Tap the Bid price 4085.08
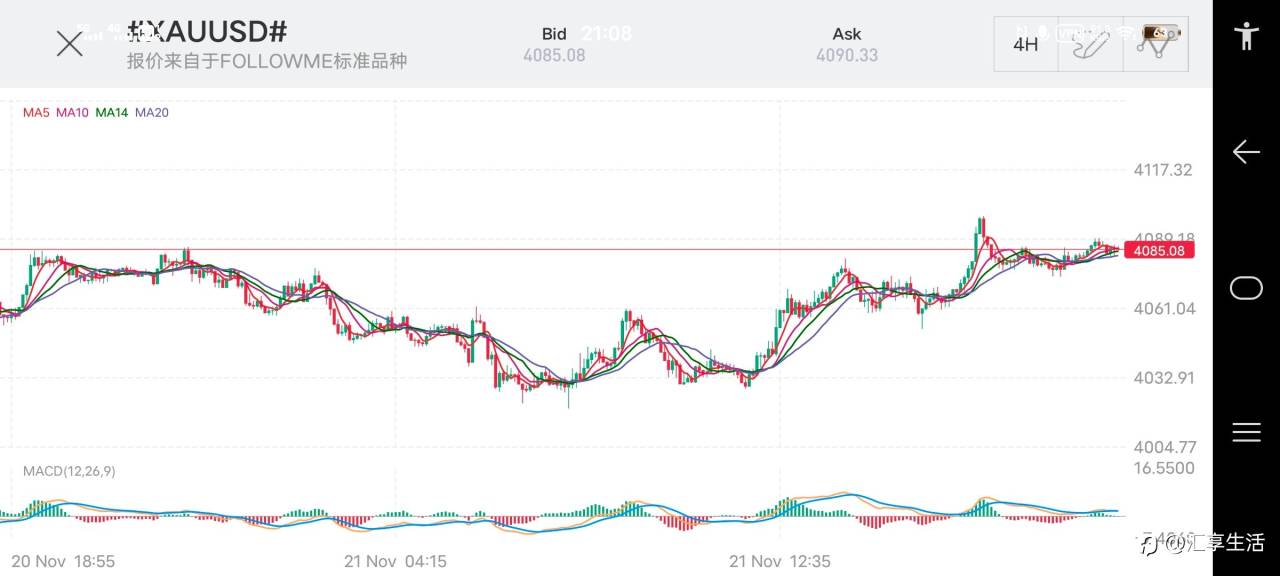Screen dimensions: 1280x576 click(x=554, y=55)
